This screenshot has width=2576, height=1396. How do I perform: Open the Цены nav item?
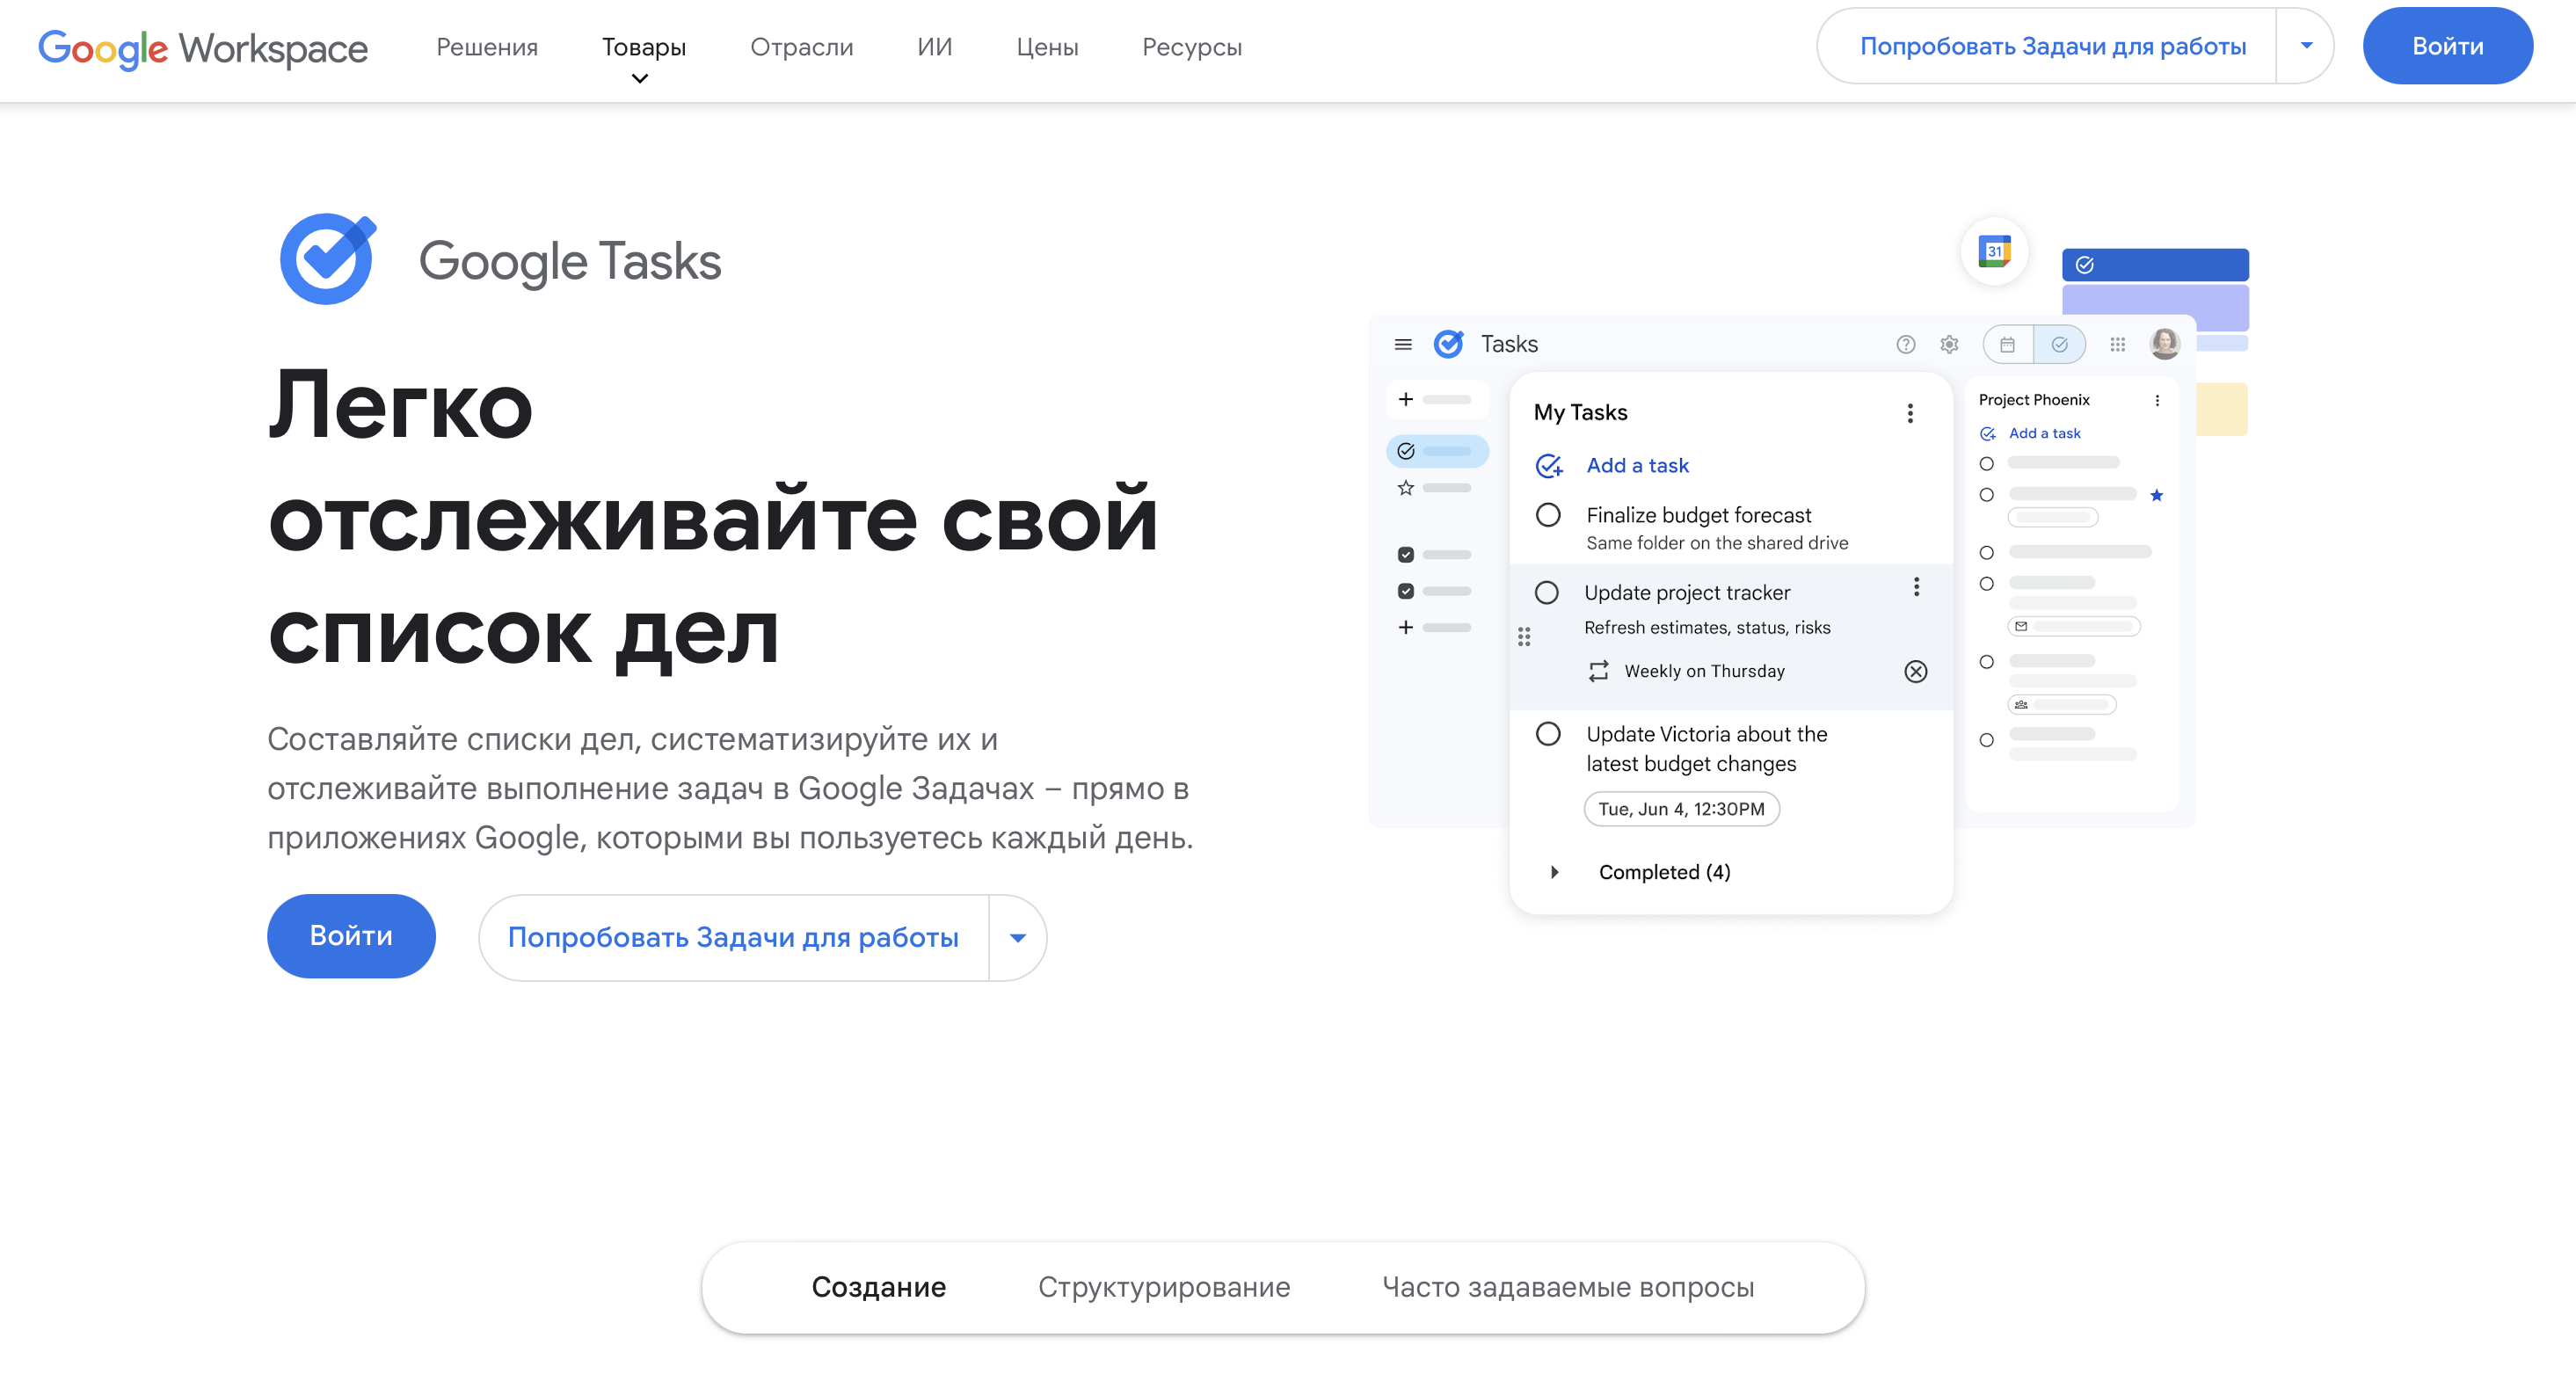click(x=1047, y=47)
